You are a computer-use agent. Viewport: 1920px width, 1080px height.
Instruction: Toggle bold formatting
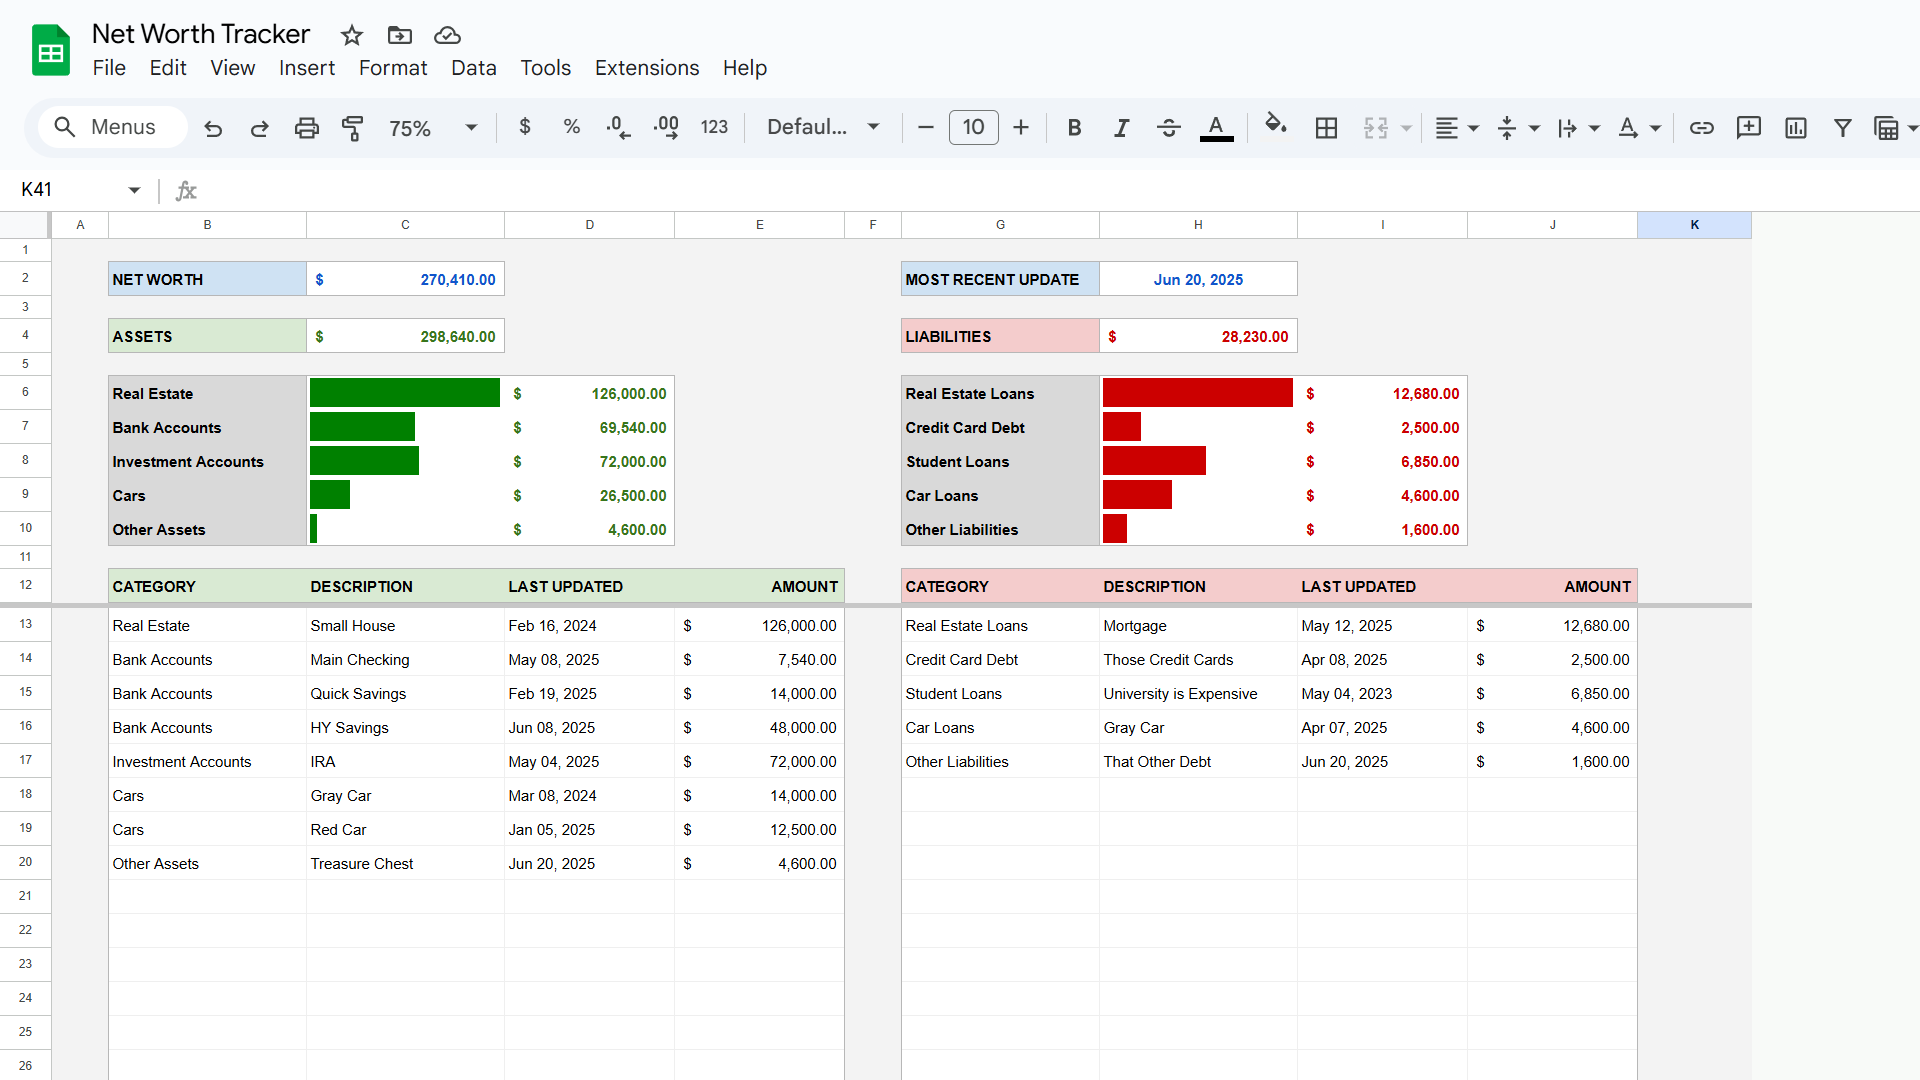pyautogui.click(x=1074, y=128)
